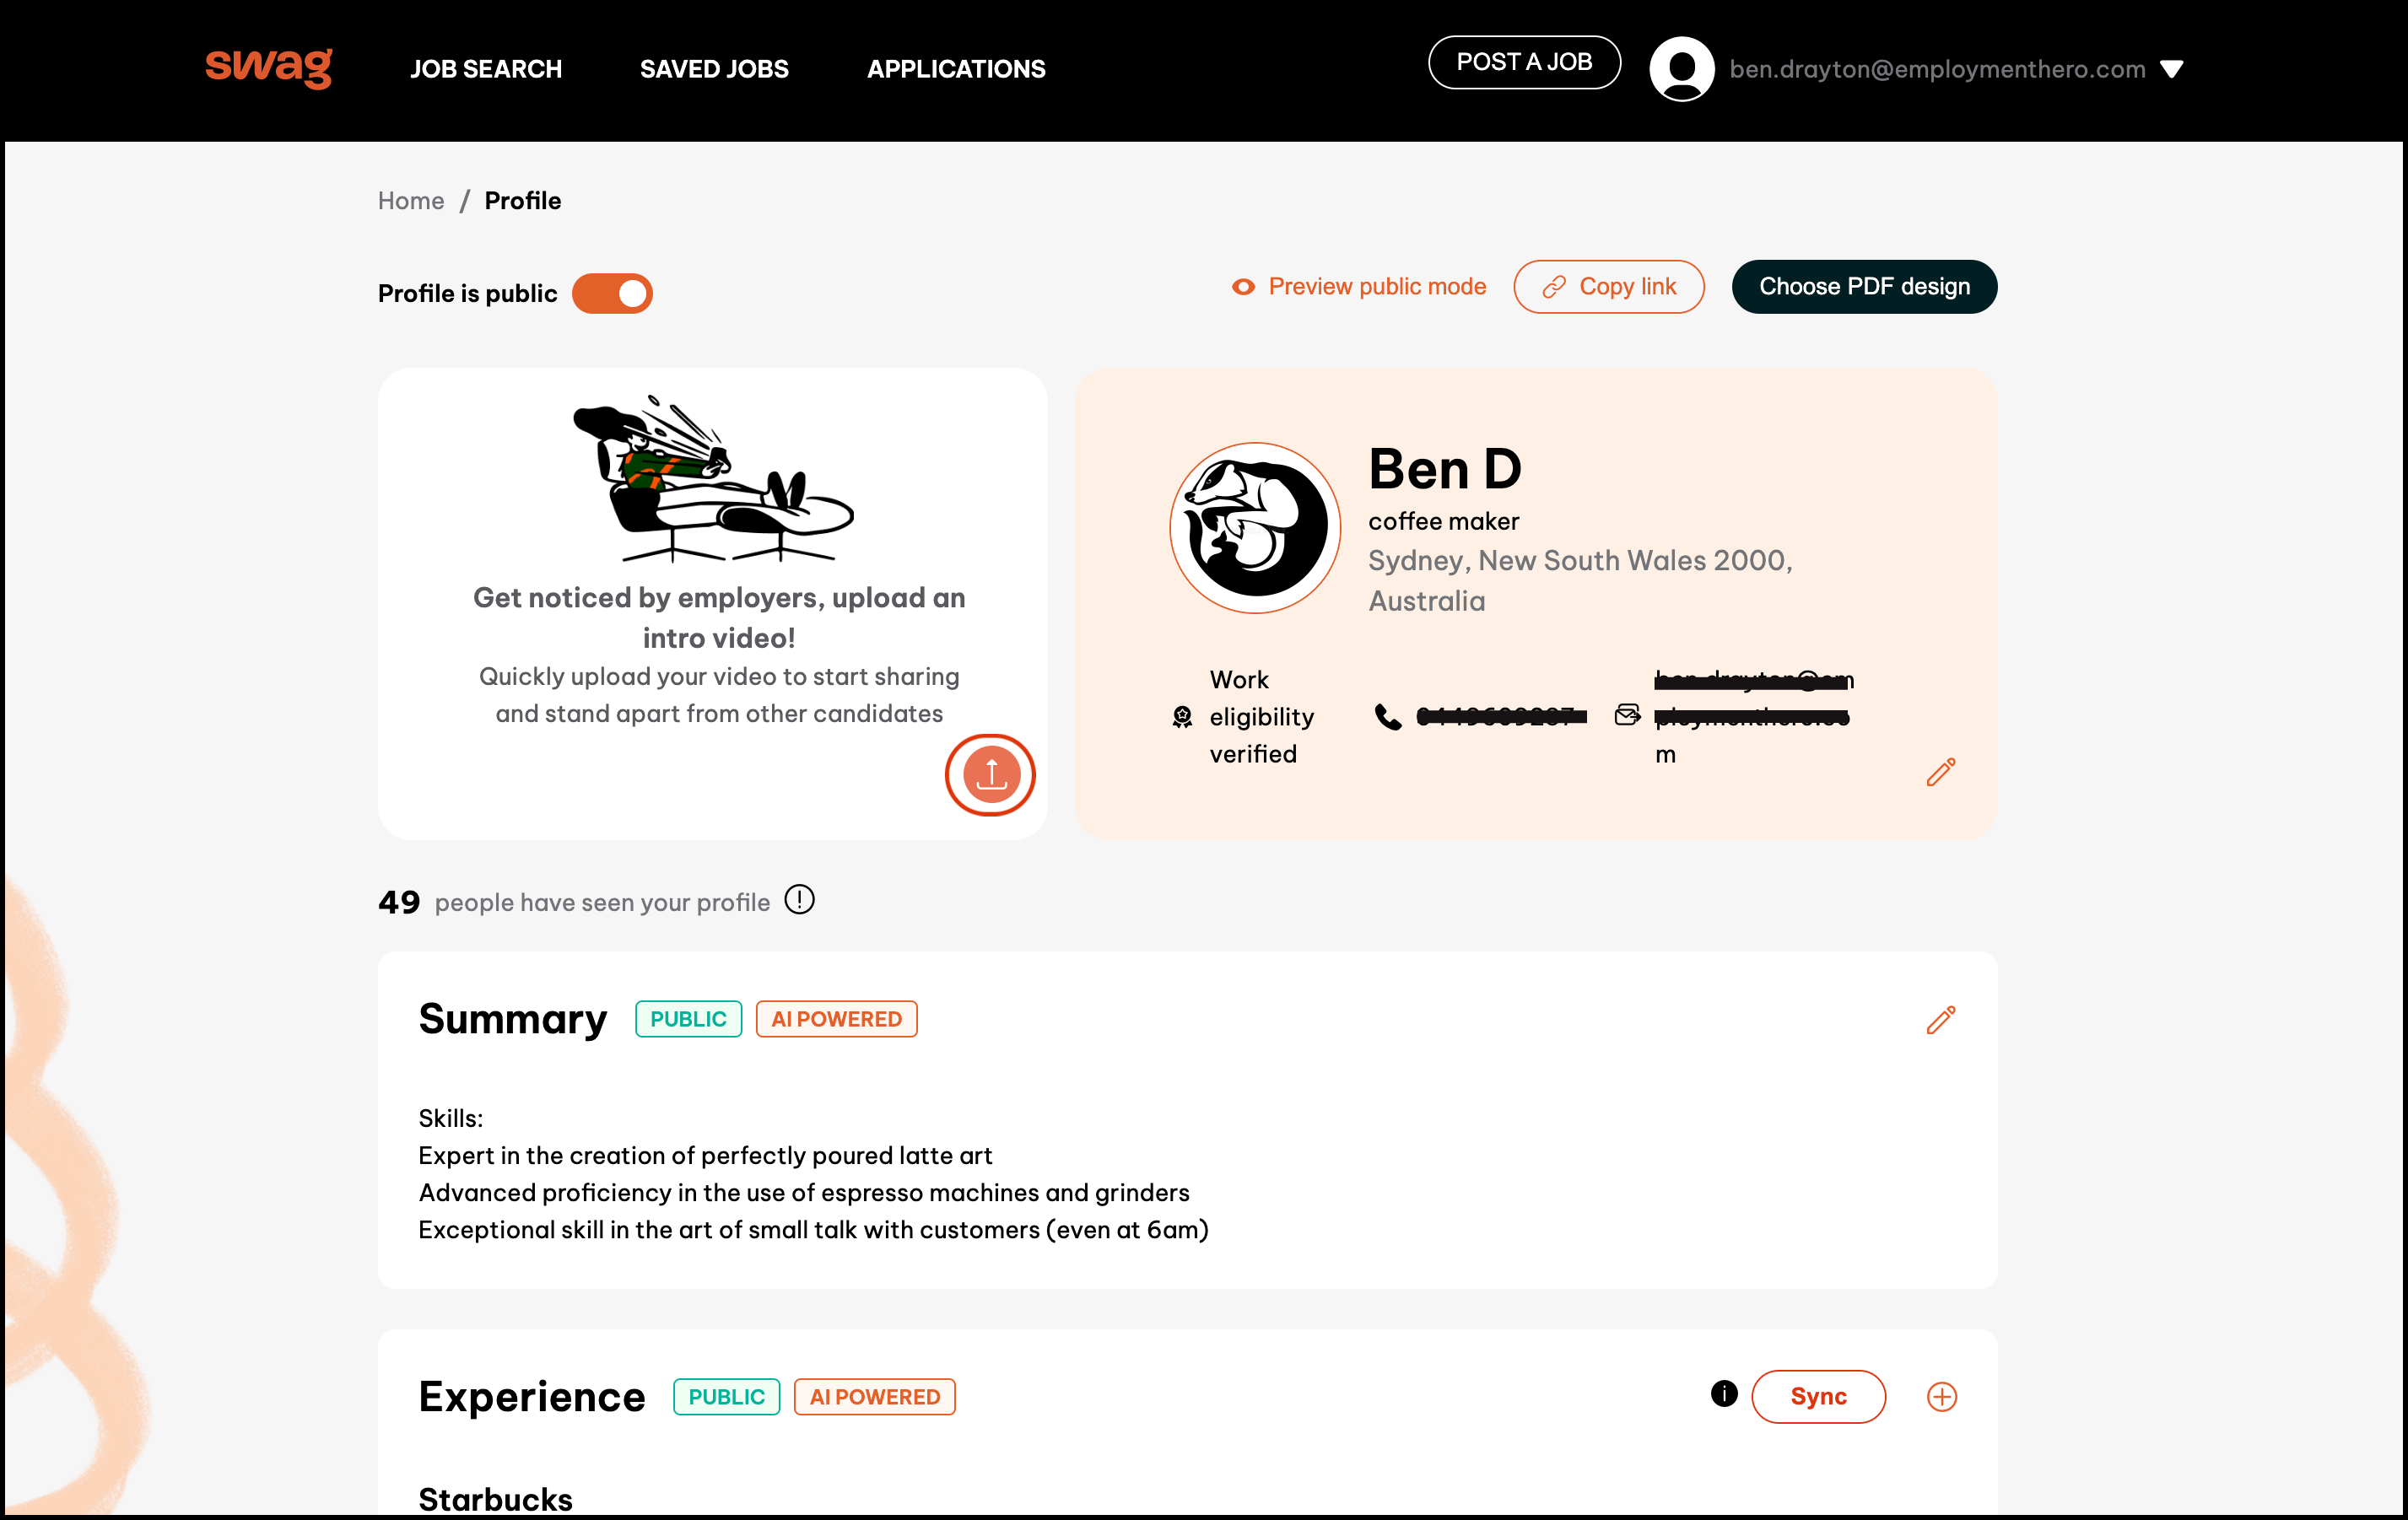Viewport: 2408px width, 1520px height.
Task: Open the account dropdown arrow
Action: pyautogui.click(x=2171, y=69)
